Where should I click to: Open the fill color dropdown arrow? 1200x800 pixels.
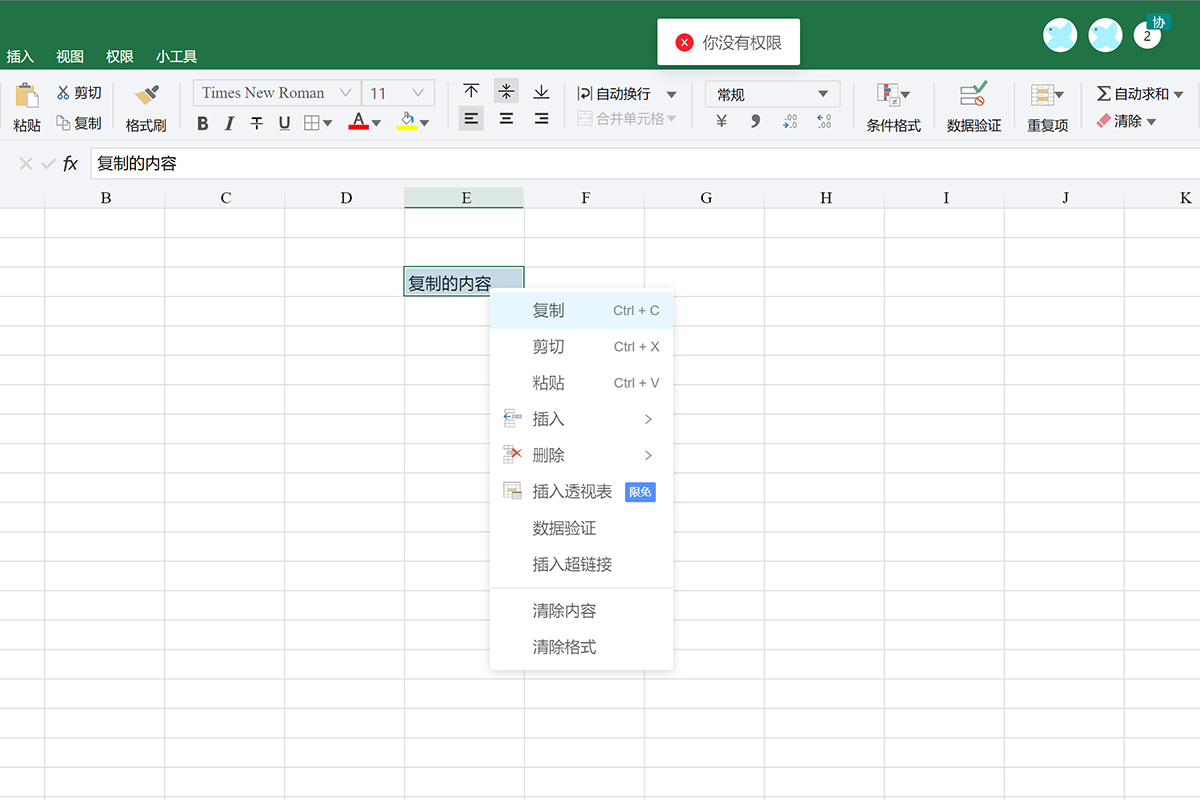click(425, 124)
